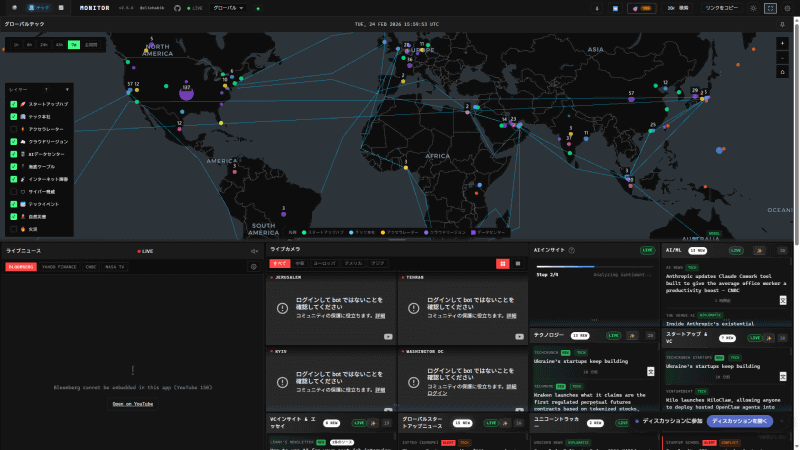Open the グローバル region dropdown

coord(228,8)
